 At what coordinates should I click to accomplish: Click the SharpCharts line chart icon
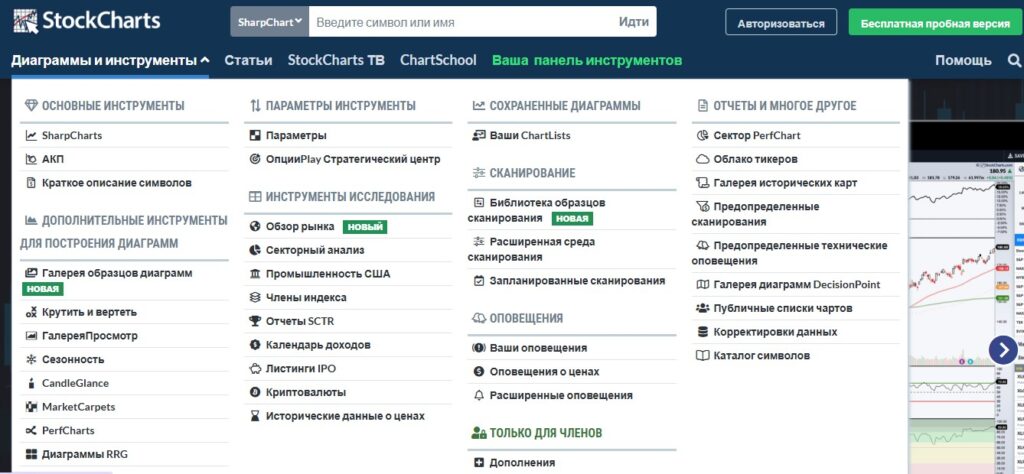point(31,136)
